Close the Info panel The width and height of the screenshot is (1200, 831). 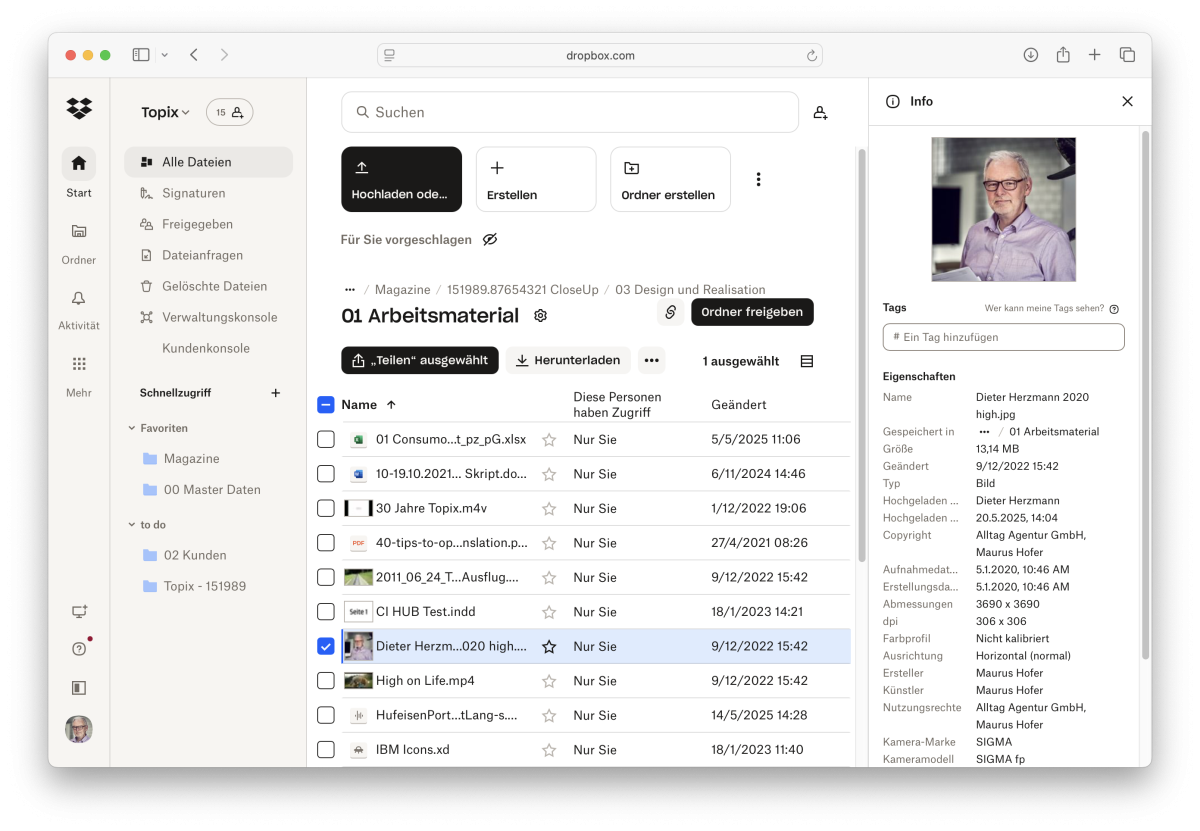(x=1128, y=101)
